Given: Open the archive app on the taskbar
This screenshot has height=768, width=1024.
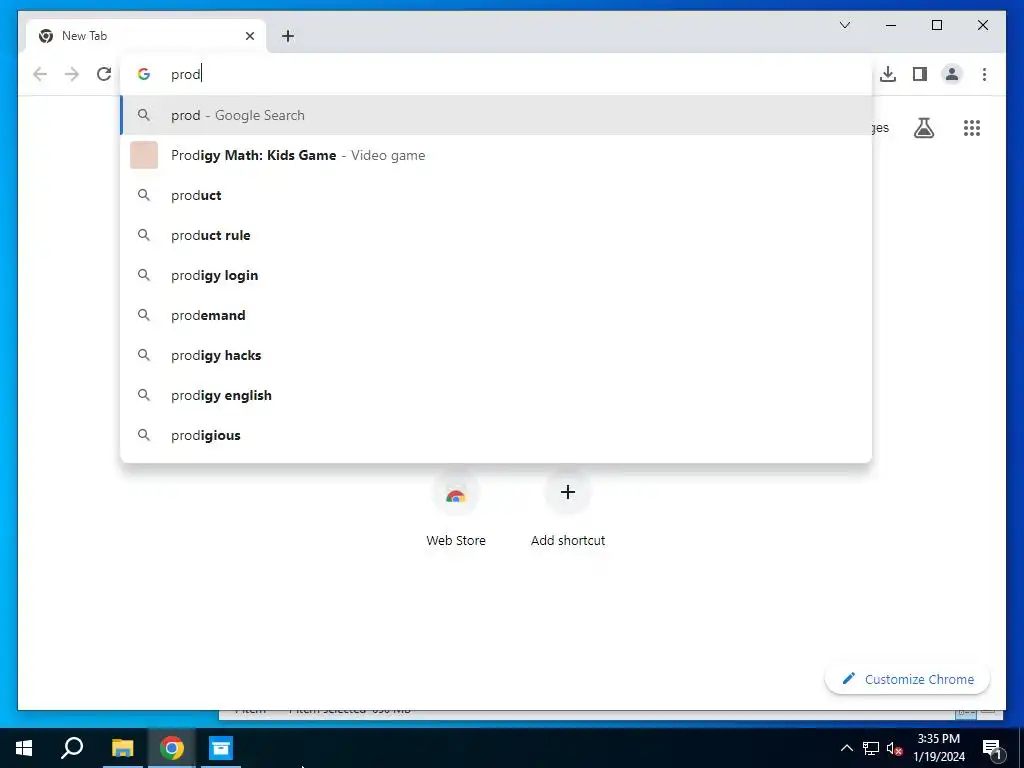Looking at the screenshot, I should tap(221, 748).
